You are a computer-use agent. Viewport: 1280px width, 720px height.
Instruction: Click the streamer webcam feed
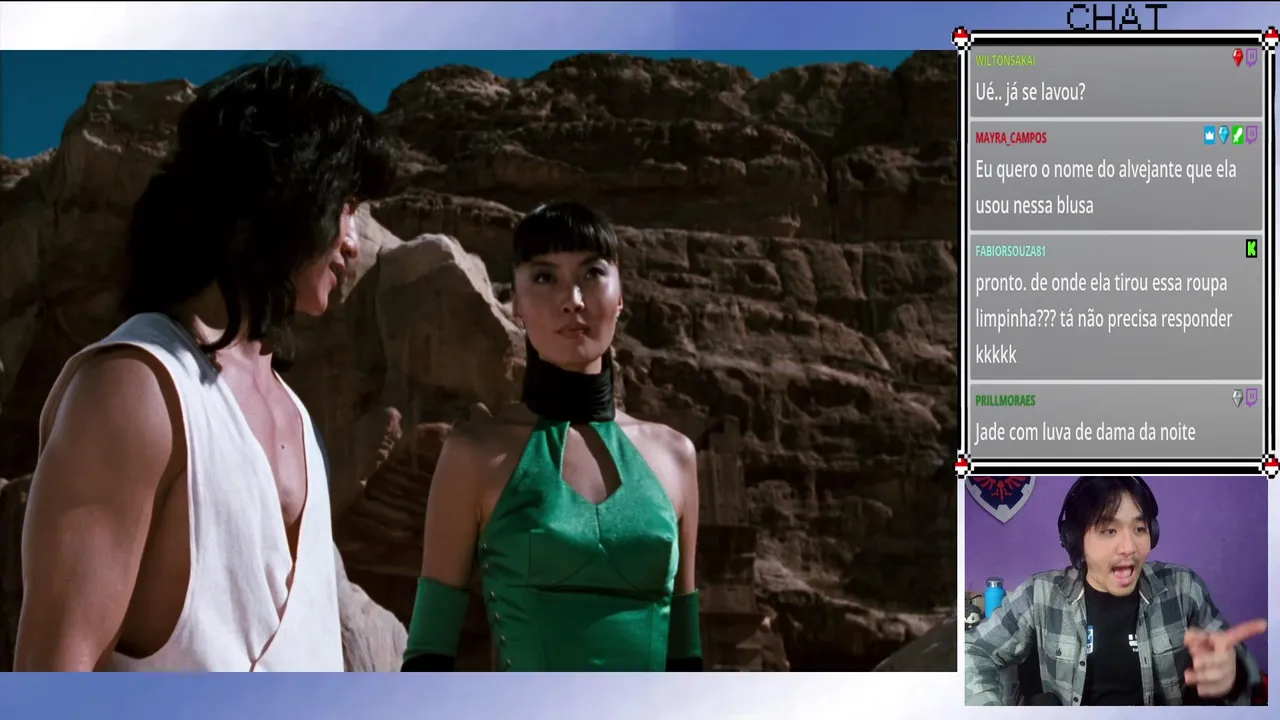tap(1116, 591)
